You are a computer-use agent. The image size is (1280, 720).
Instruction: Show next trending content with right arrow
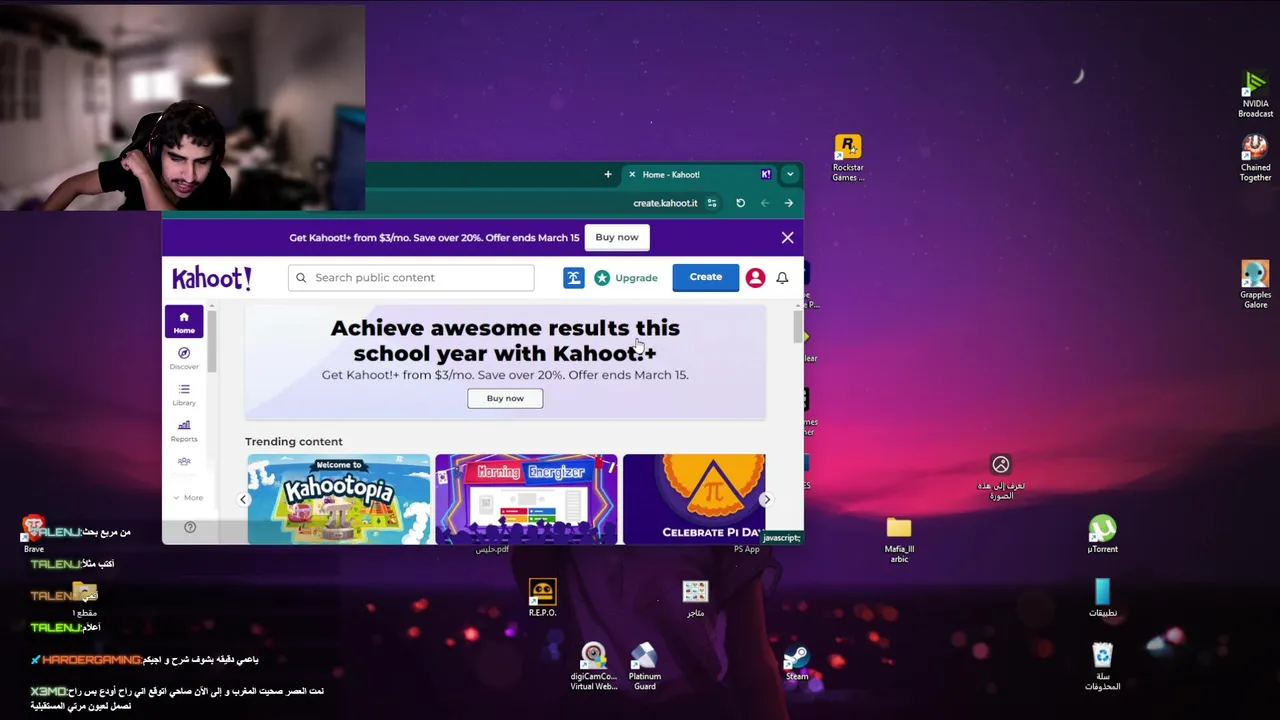(766, 499)
